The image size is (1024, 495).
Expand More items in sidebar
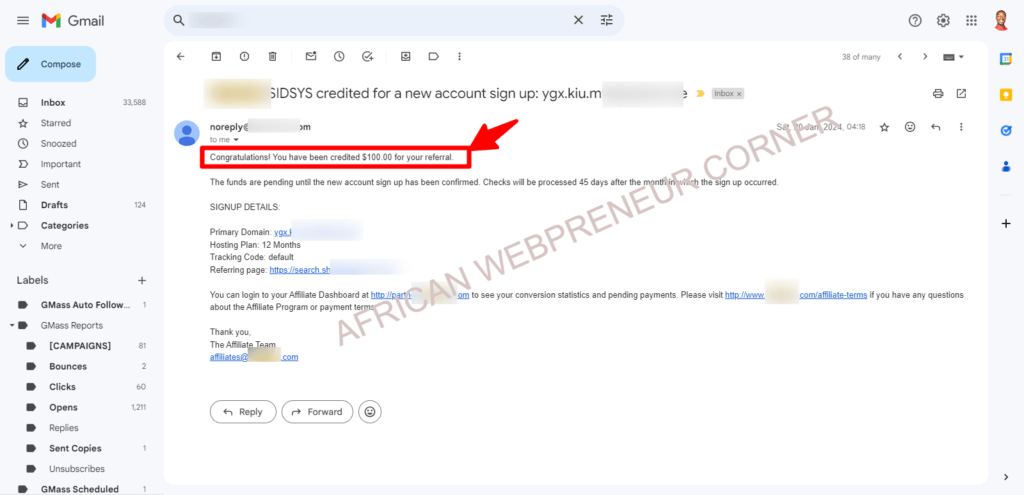pos(51,246)
